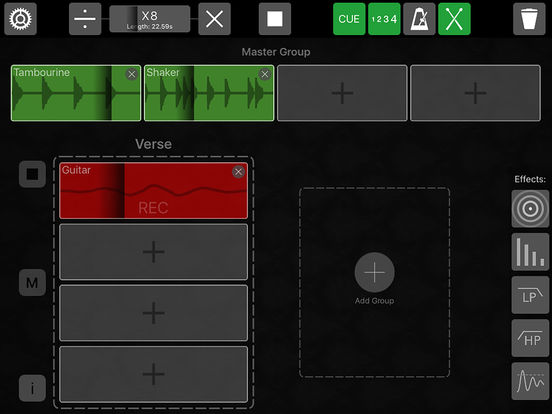The image size is (552, 414).
Task: Remove the Shaker loop with its X
Action: (x=265, y=74)
